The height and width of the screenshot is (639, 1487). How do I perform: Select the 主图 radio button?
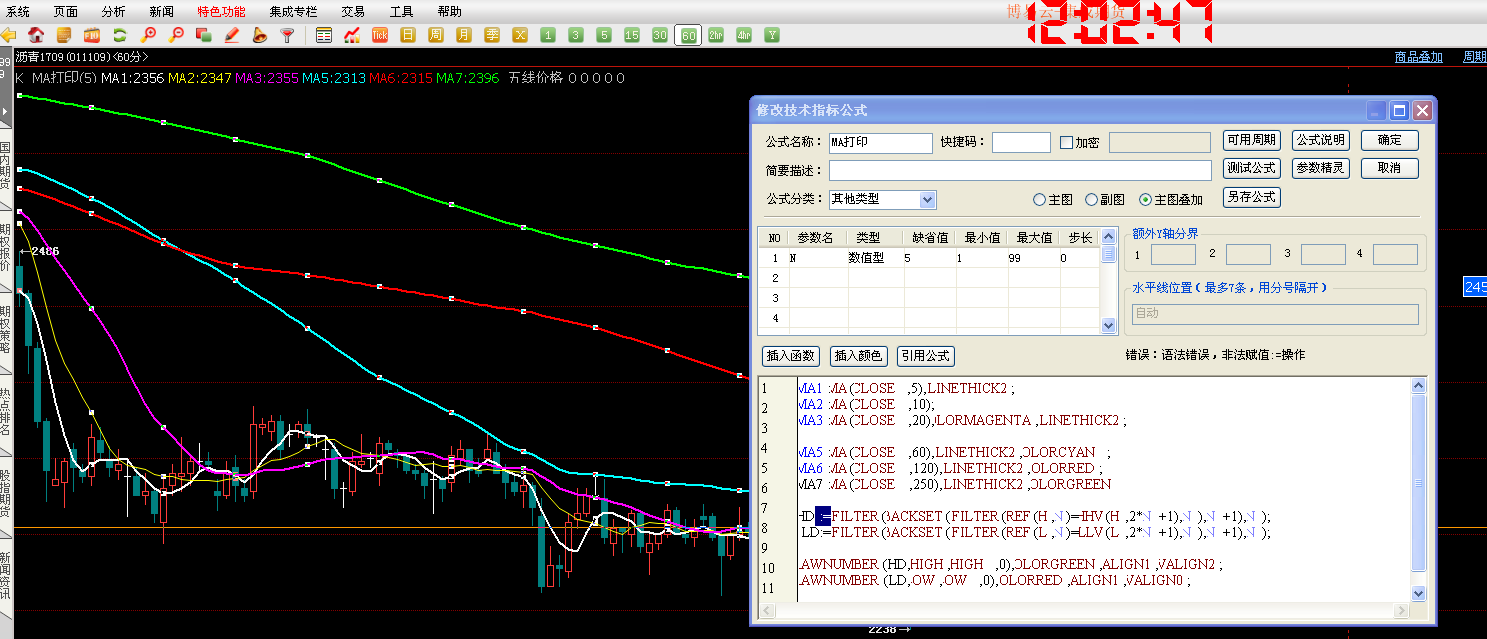pos(1040,200)
